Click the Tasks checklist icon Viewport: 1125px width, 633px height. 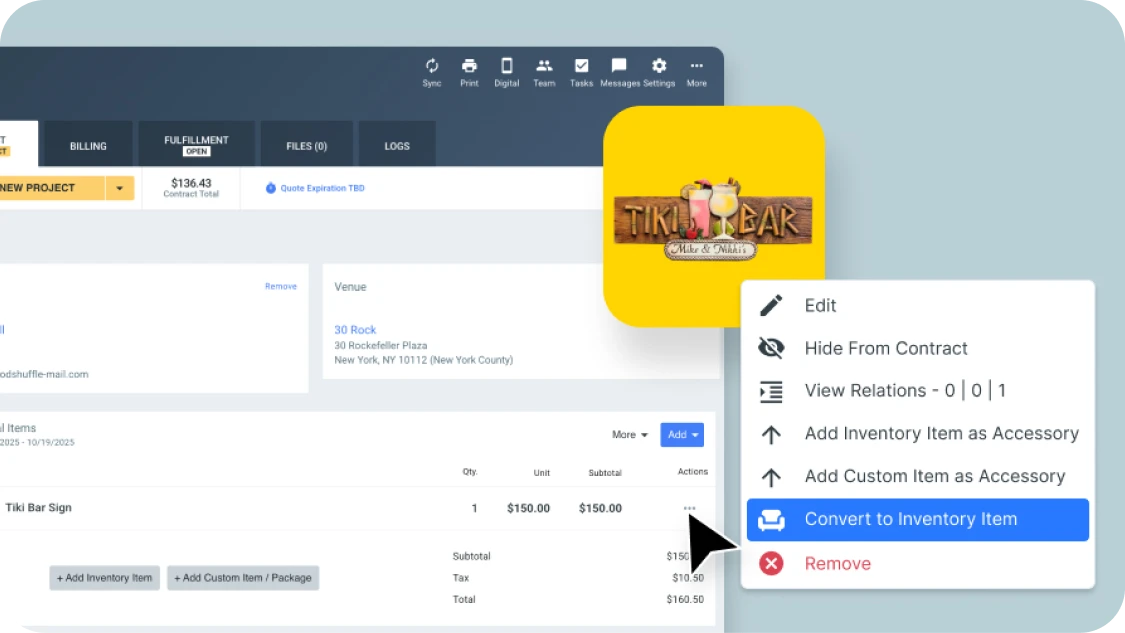coord(581,66)
